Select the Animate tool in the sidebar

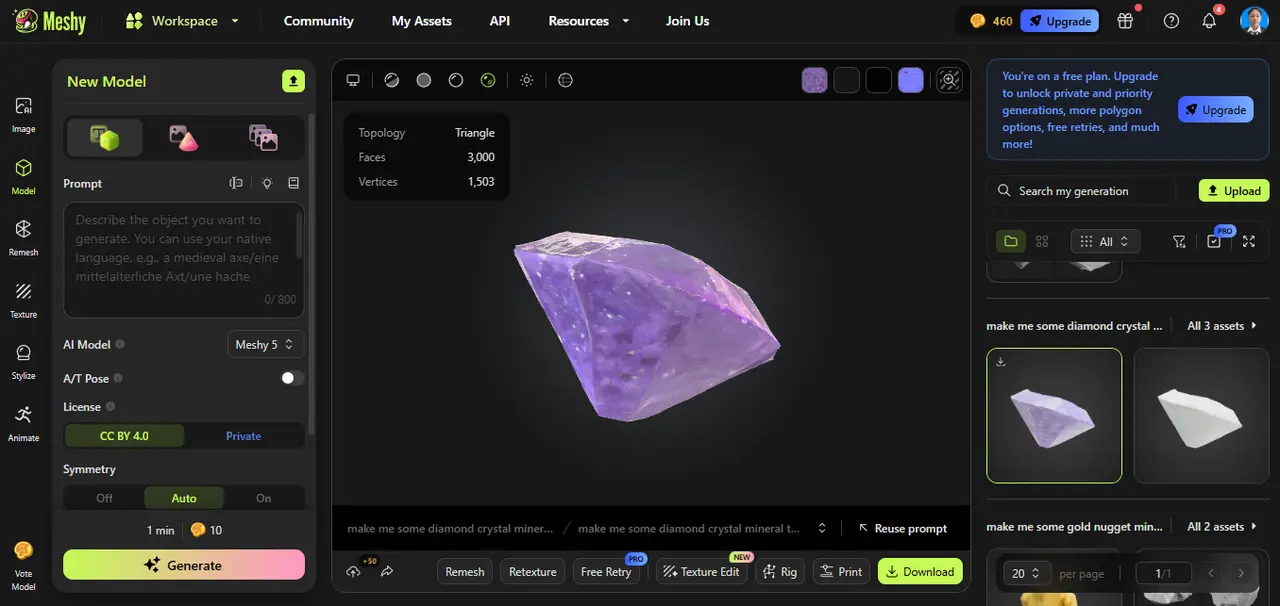coord(23,423)
